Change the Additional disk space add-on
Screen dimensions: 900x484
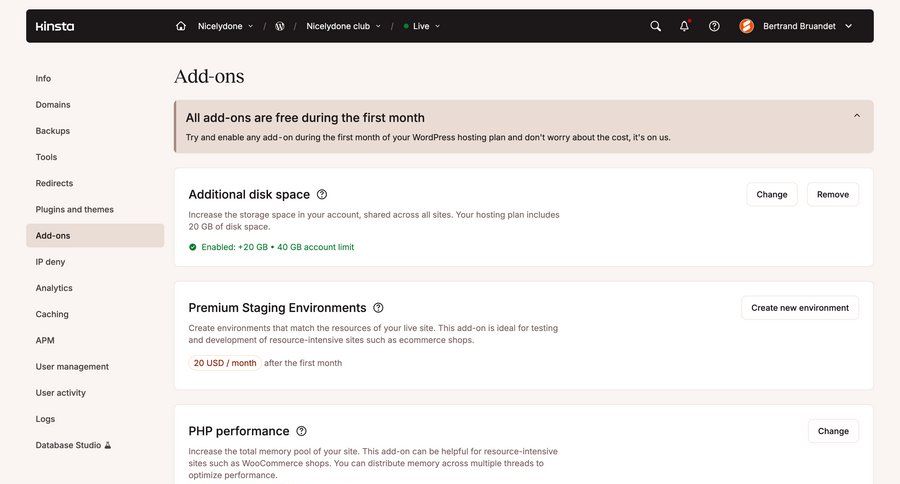771,195
